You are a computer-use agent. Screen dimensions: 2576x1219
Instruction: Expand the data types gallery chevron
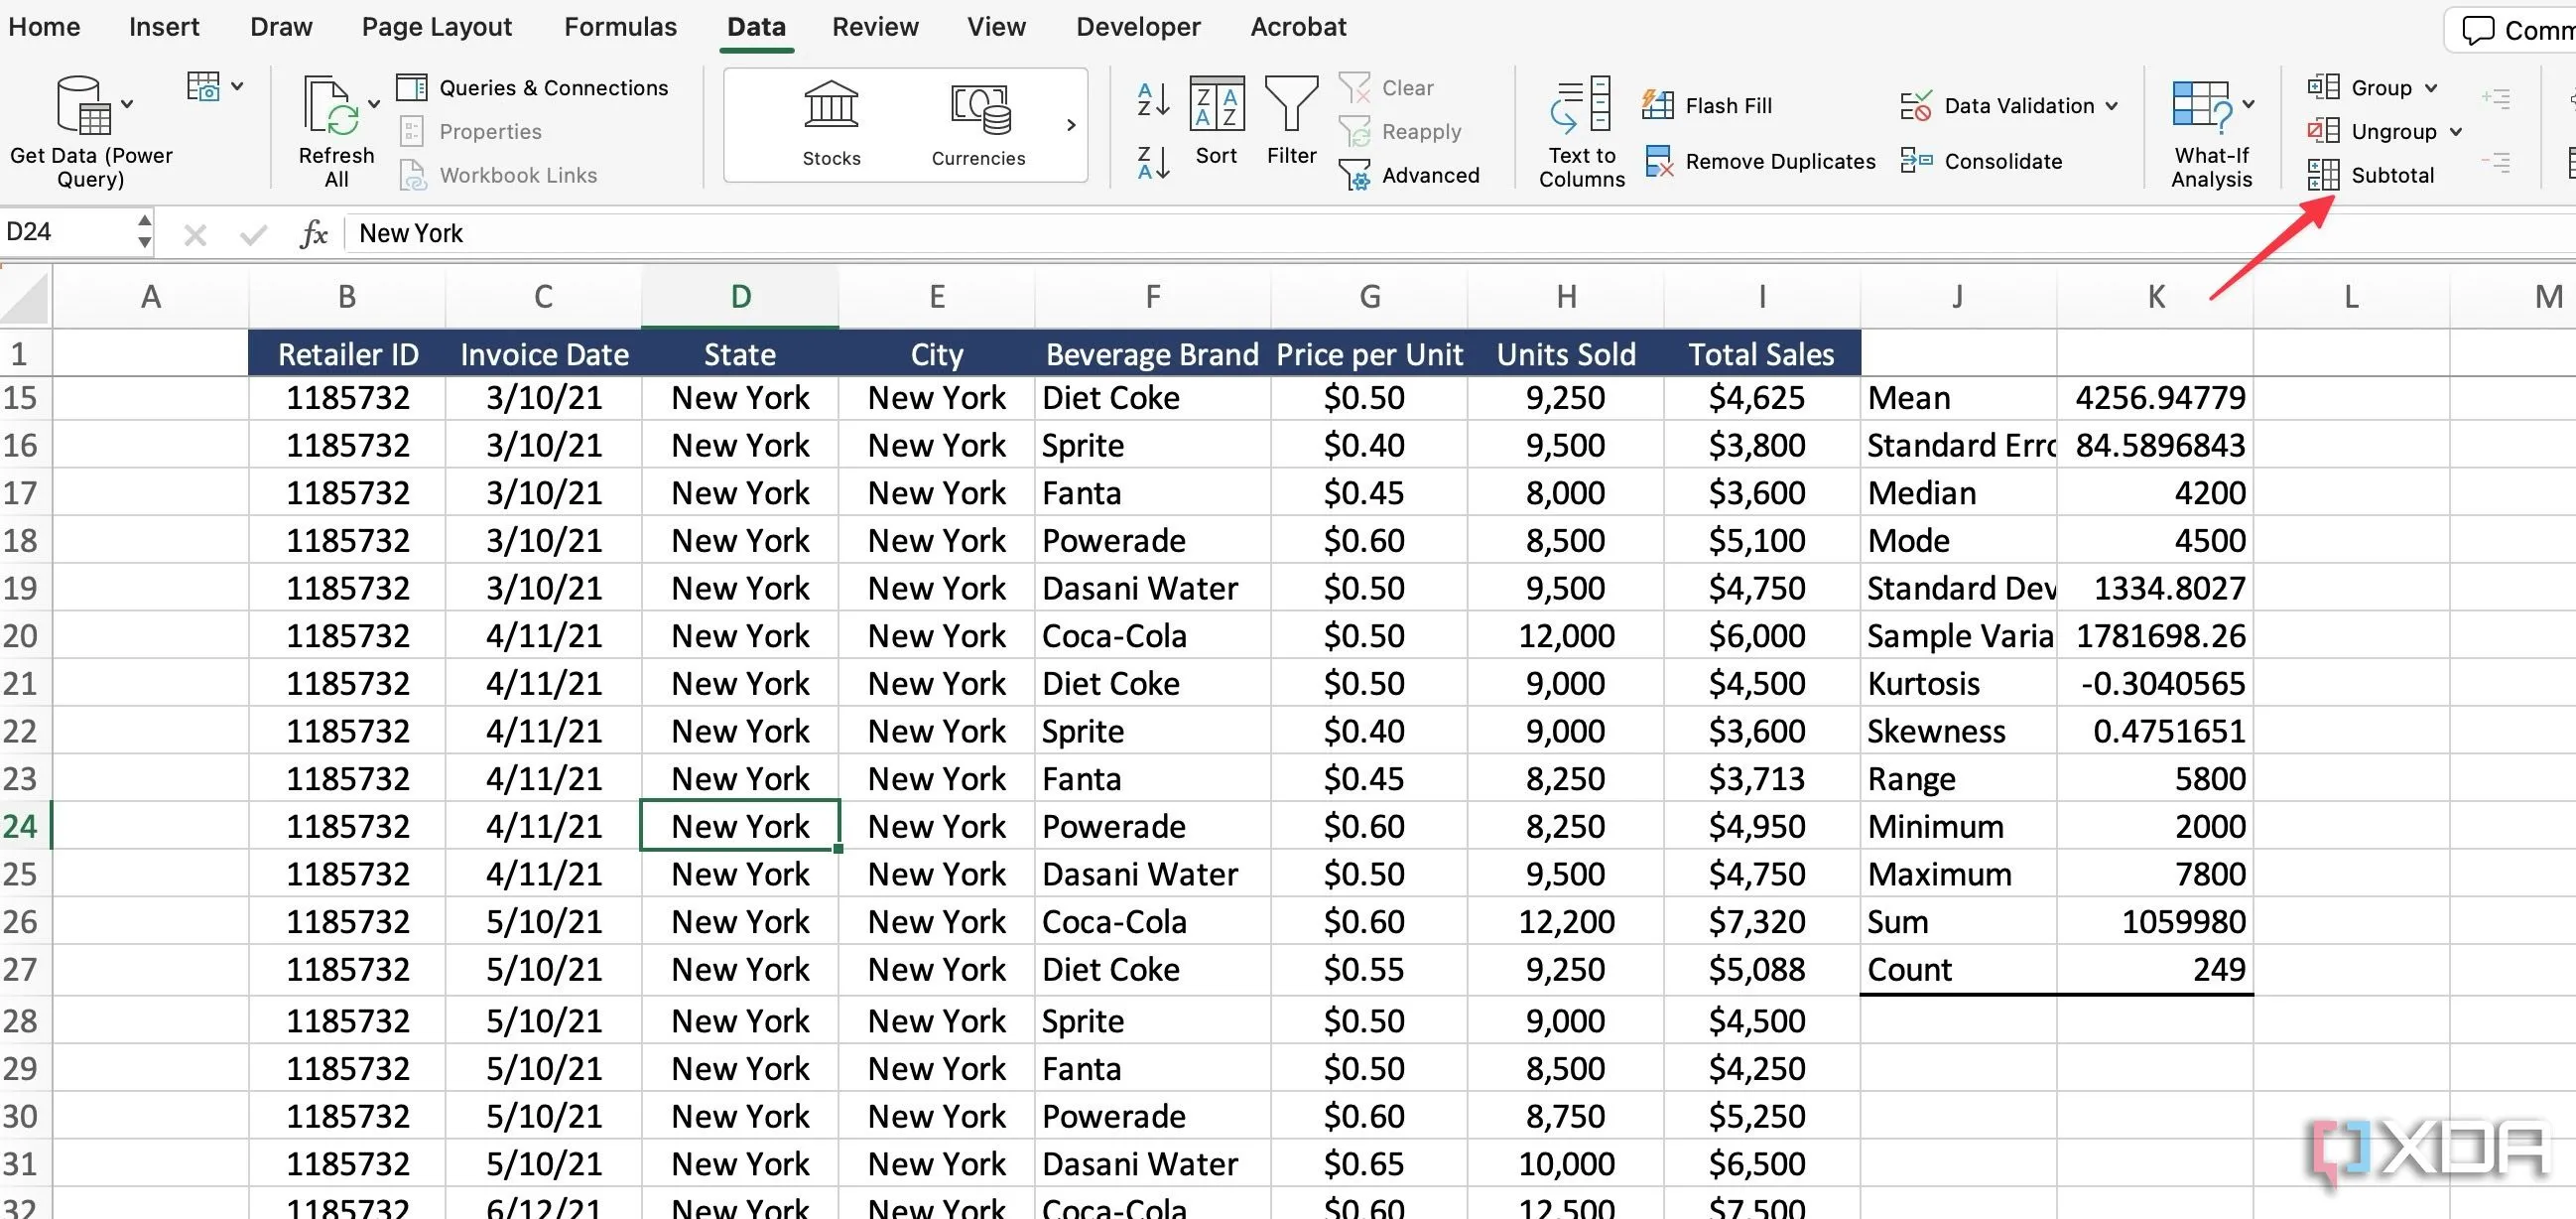point(1070,125)
